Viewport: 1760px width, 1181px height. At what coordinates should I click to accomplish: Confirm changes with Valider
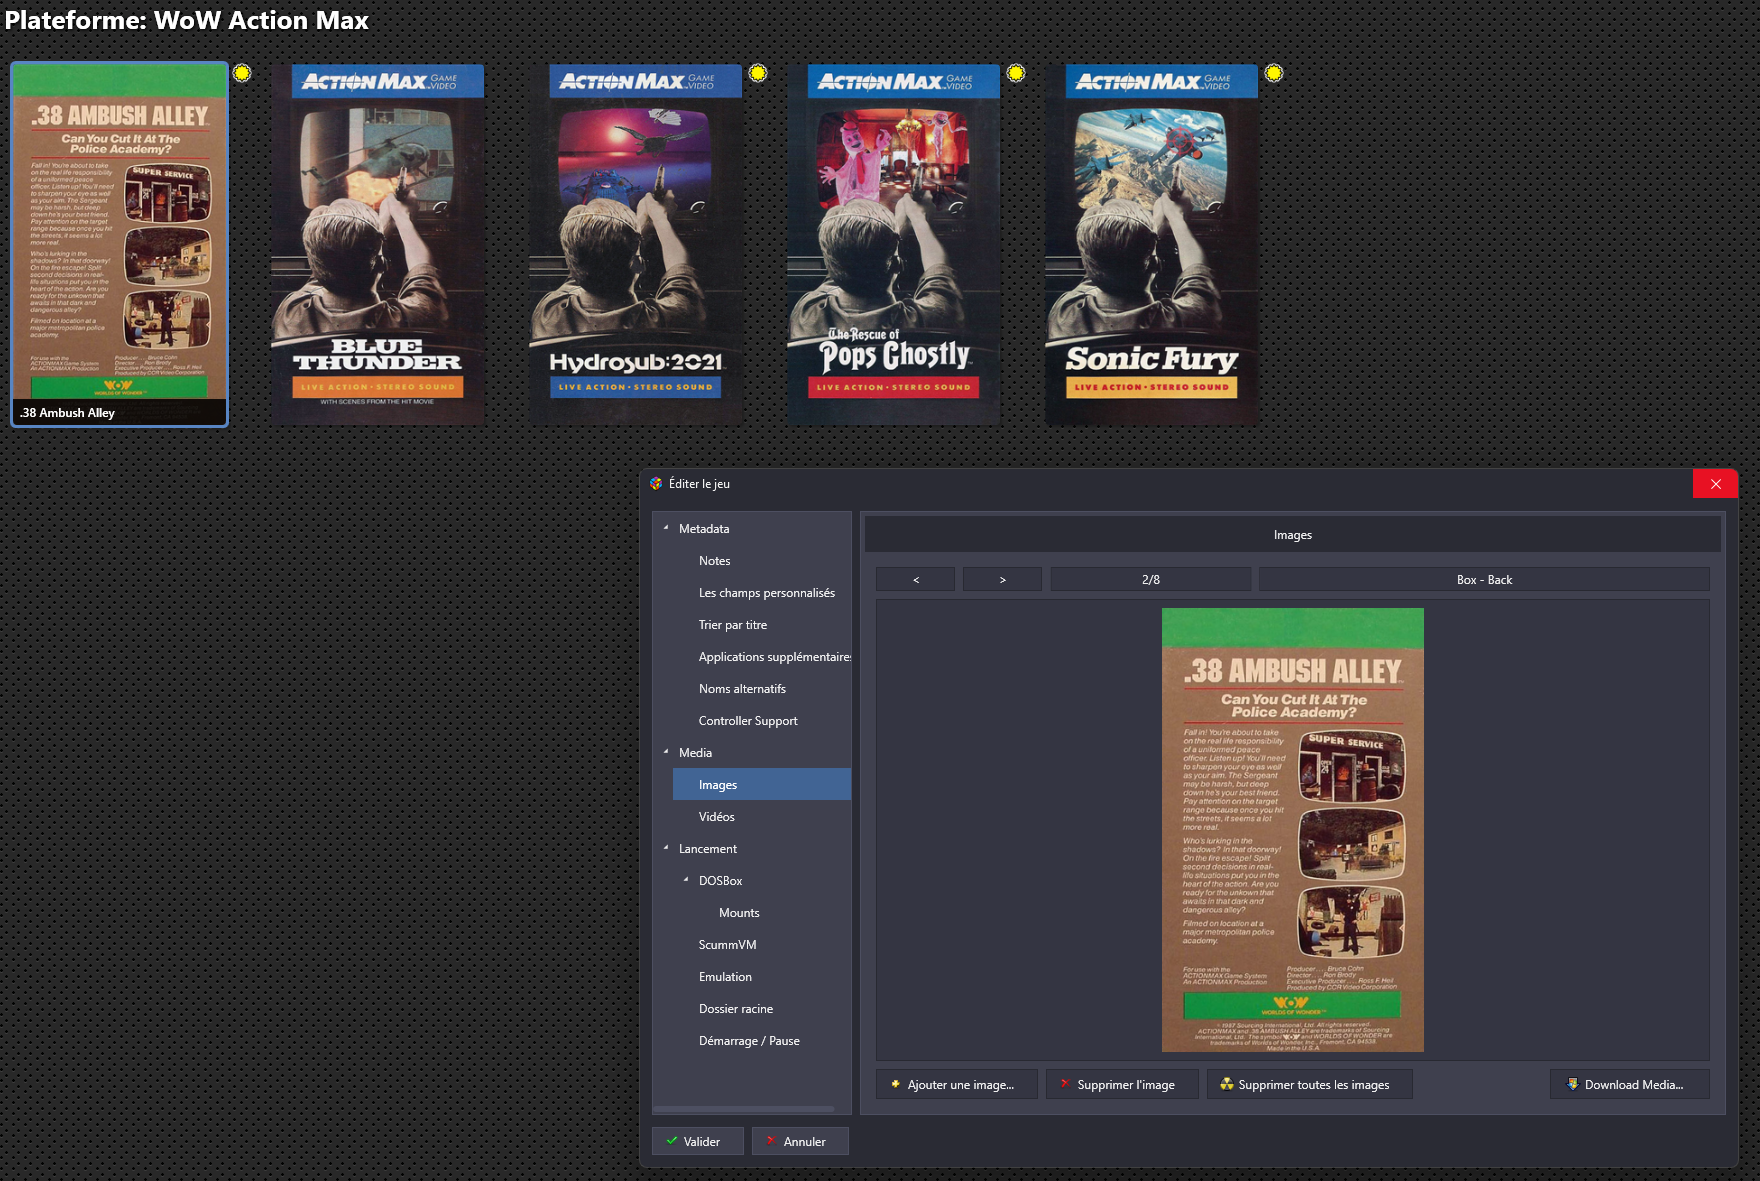(698, 1141)
